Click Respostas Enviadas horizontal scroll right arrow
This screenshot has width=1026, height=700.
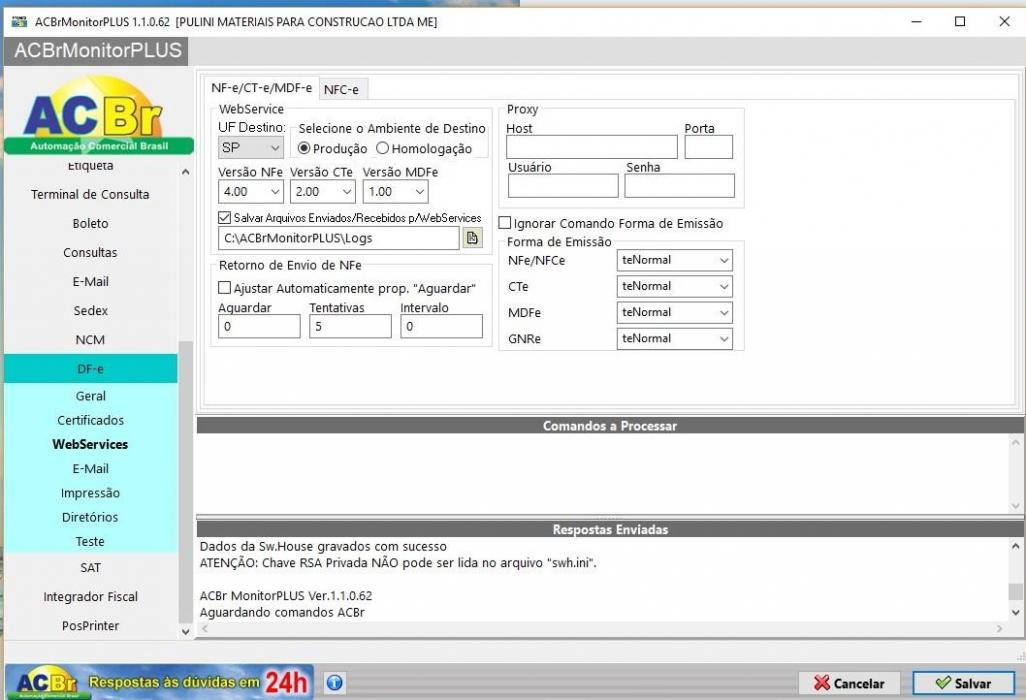pyautogui.click(x=999, y=629)
